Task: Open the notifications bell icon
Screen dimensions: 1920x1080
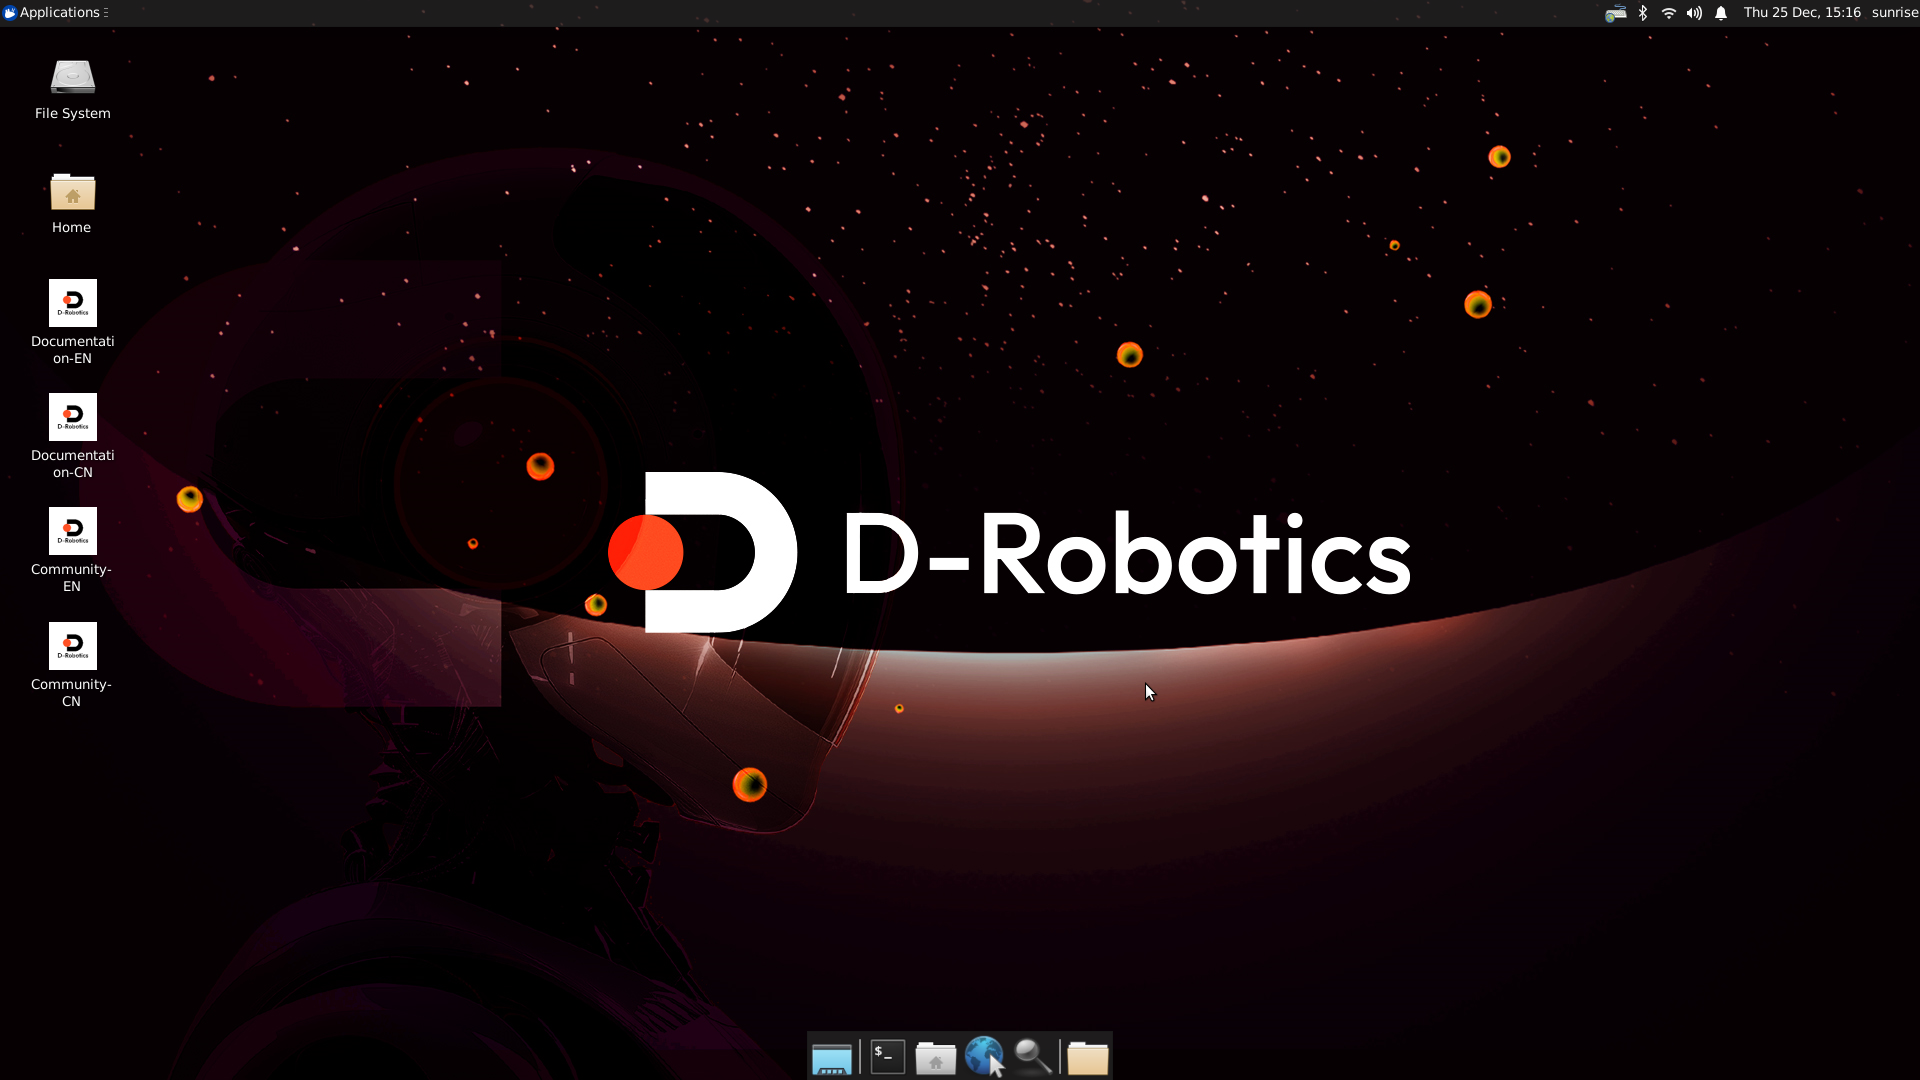Action: (1721, 13)
